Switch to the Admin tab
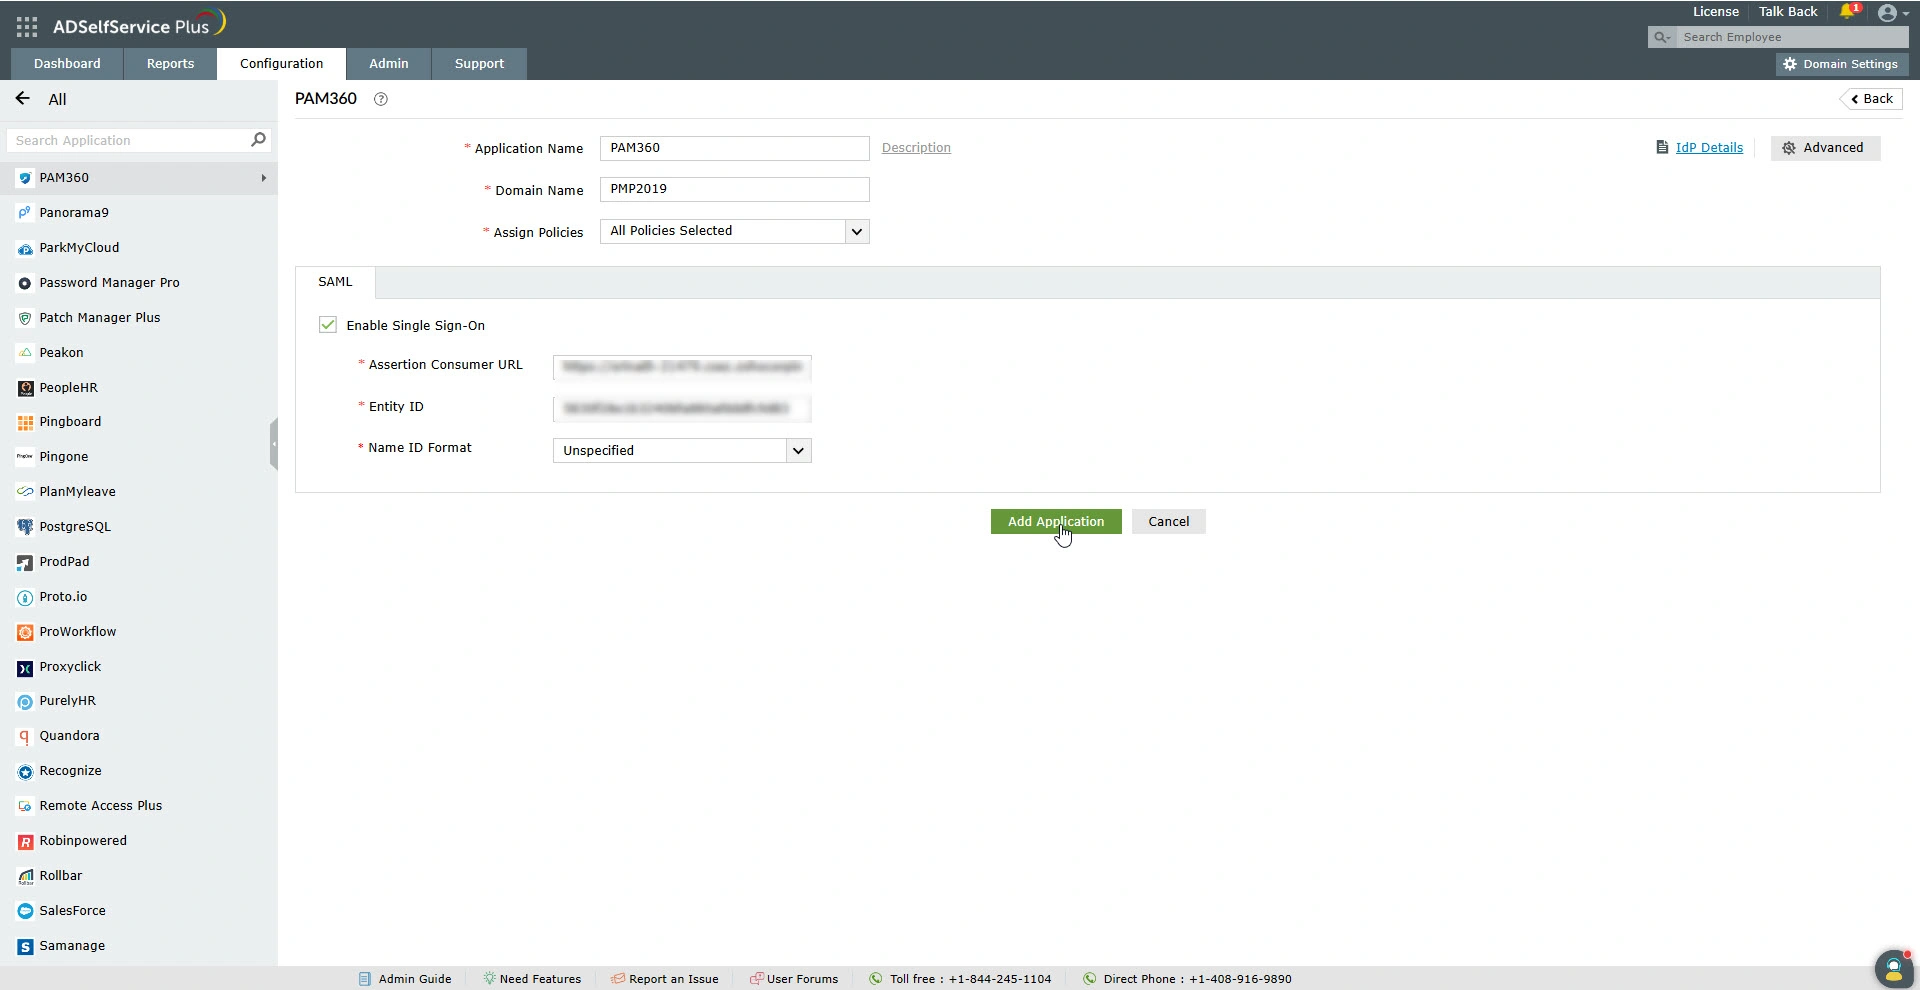The image size is (1920, 990). (x=388, y=63)
